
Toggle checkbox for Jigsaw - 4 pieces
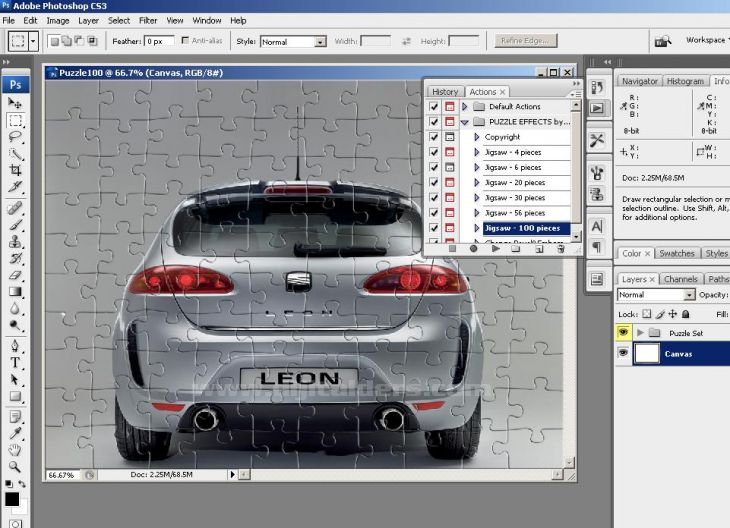click(x=434, y=152)
